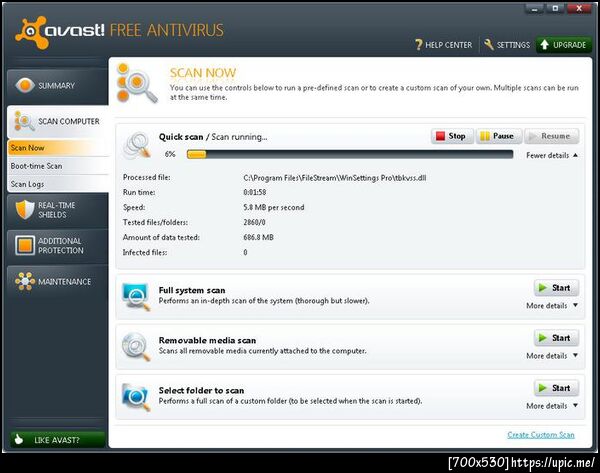This screenshot has width=600, height=473.
Task: Stop the running Quick scan
Action: pyautogui.click(x=452, y=136)
